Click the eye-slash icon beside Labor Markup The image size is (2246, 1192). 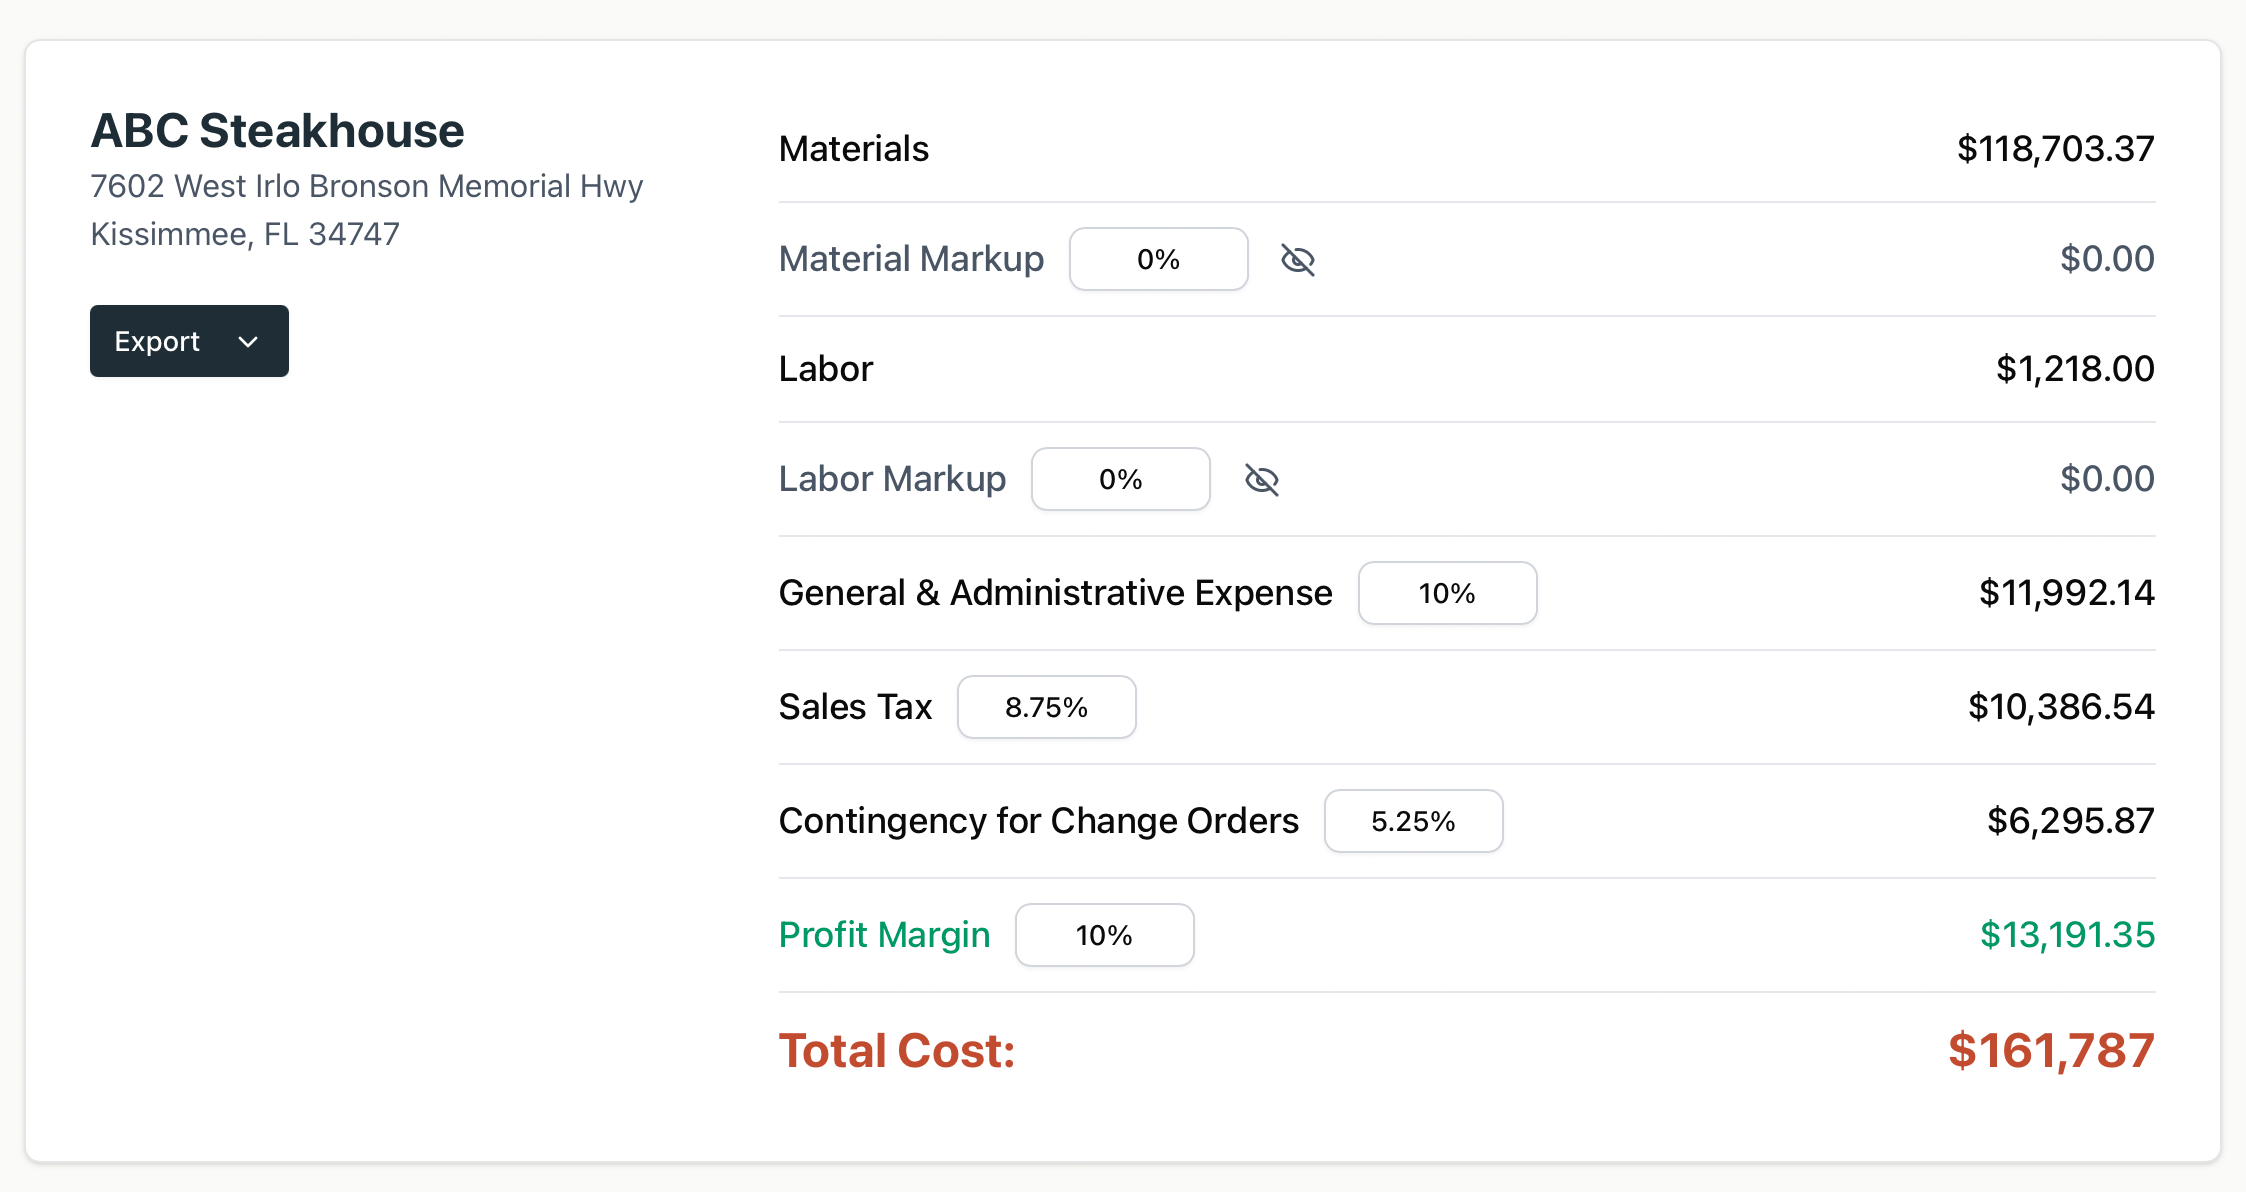pos(1262,479)
